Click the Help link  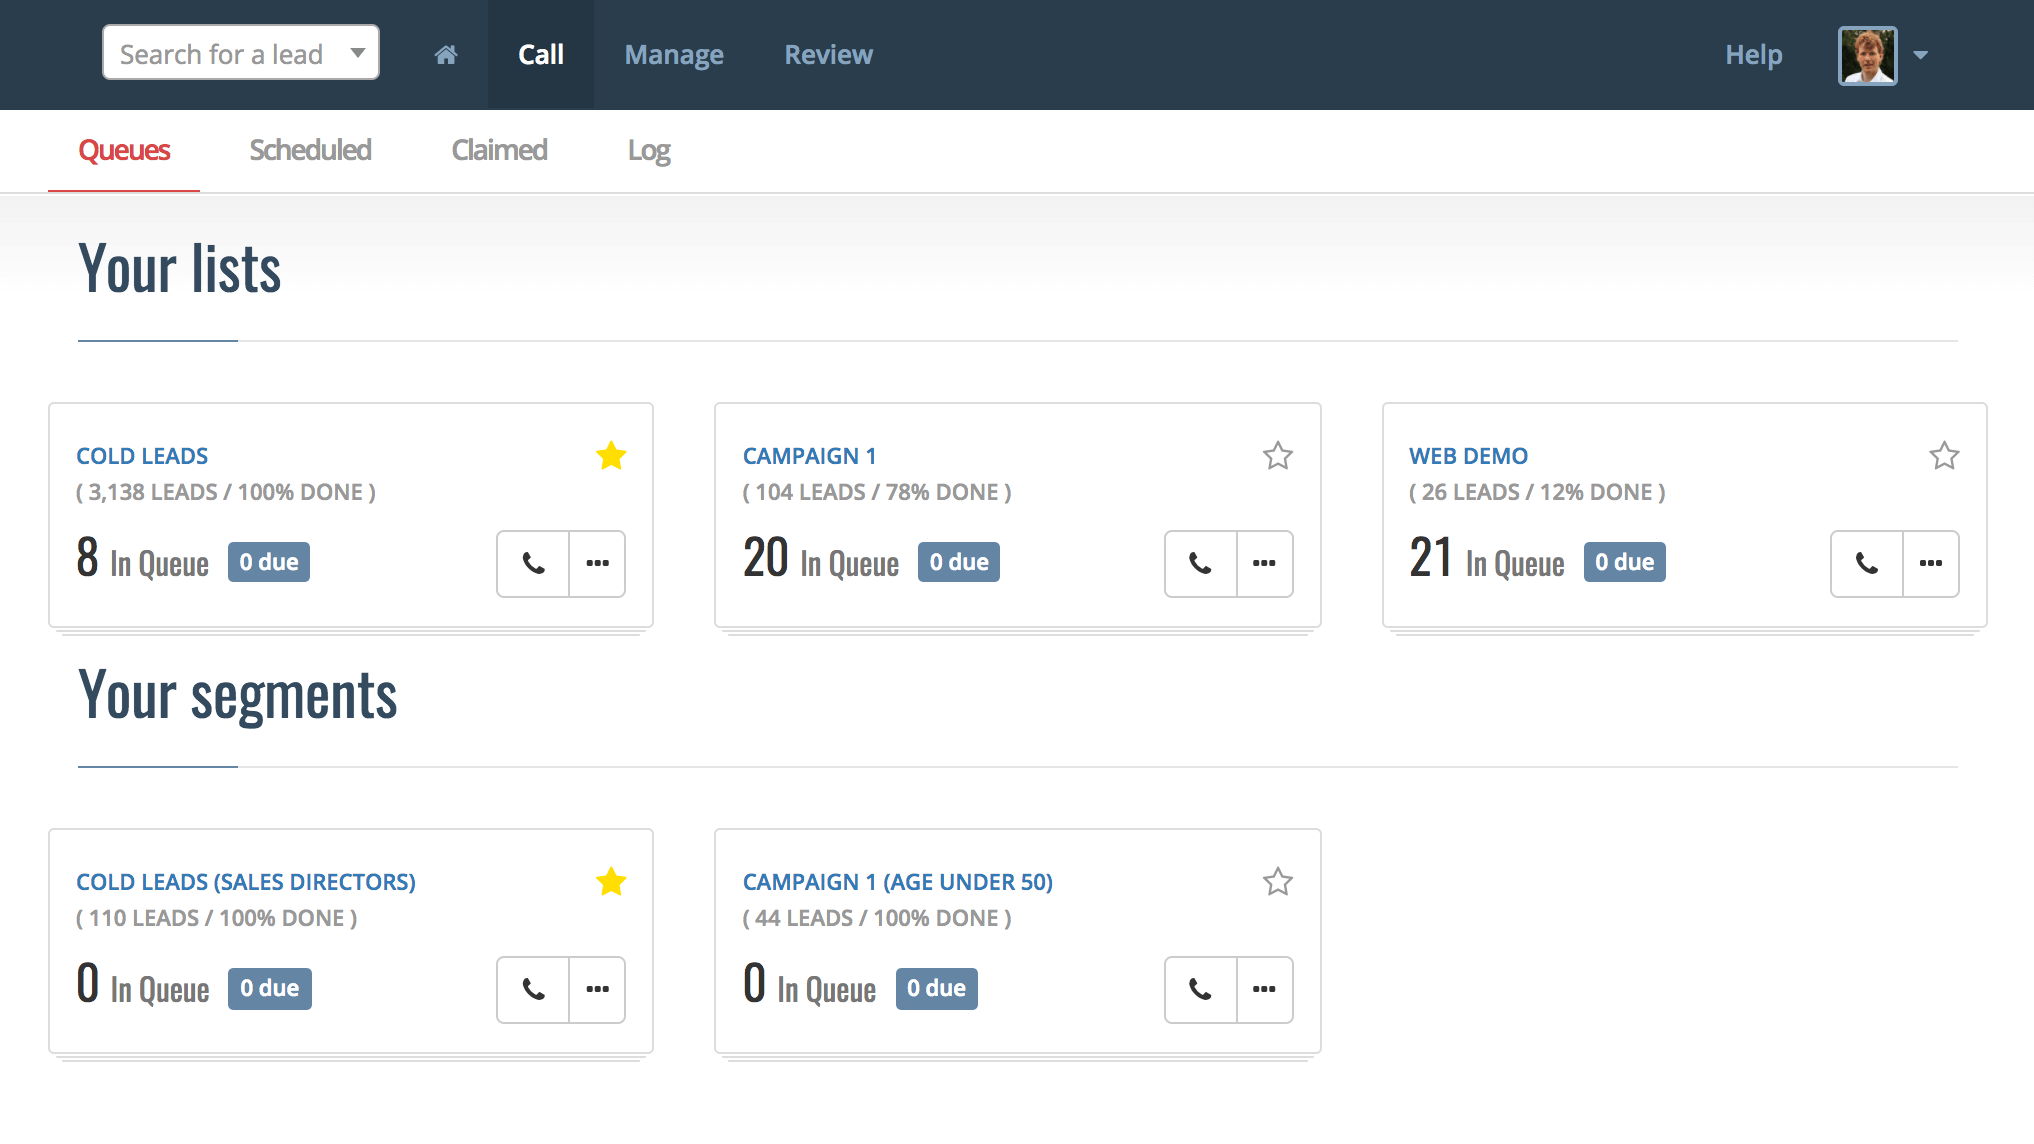[1753, 53]
